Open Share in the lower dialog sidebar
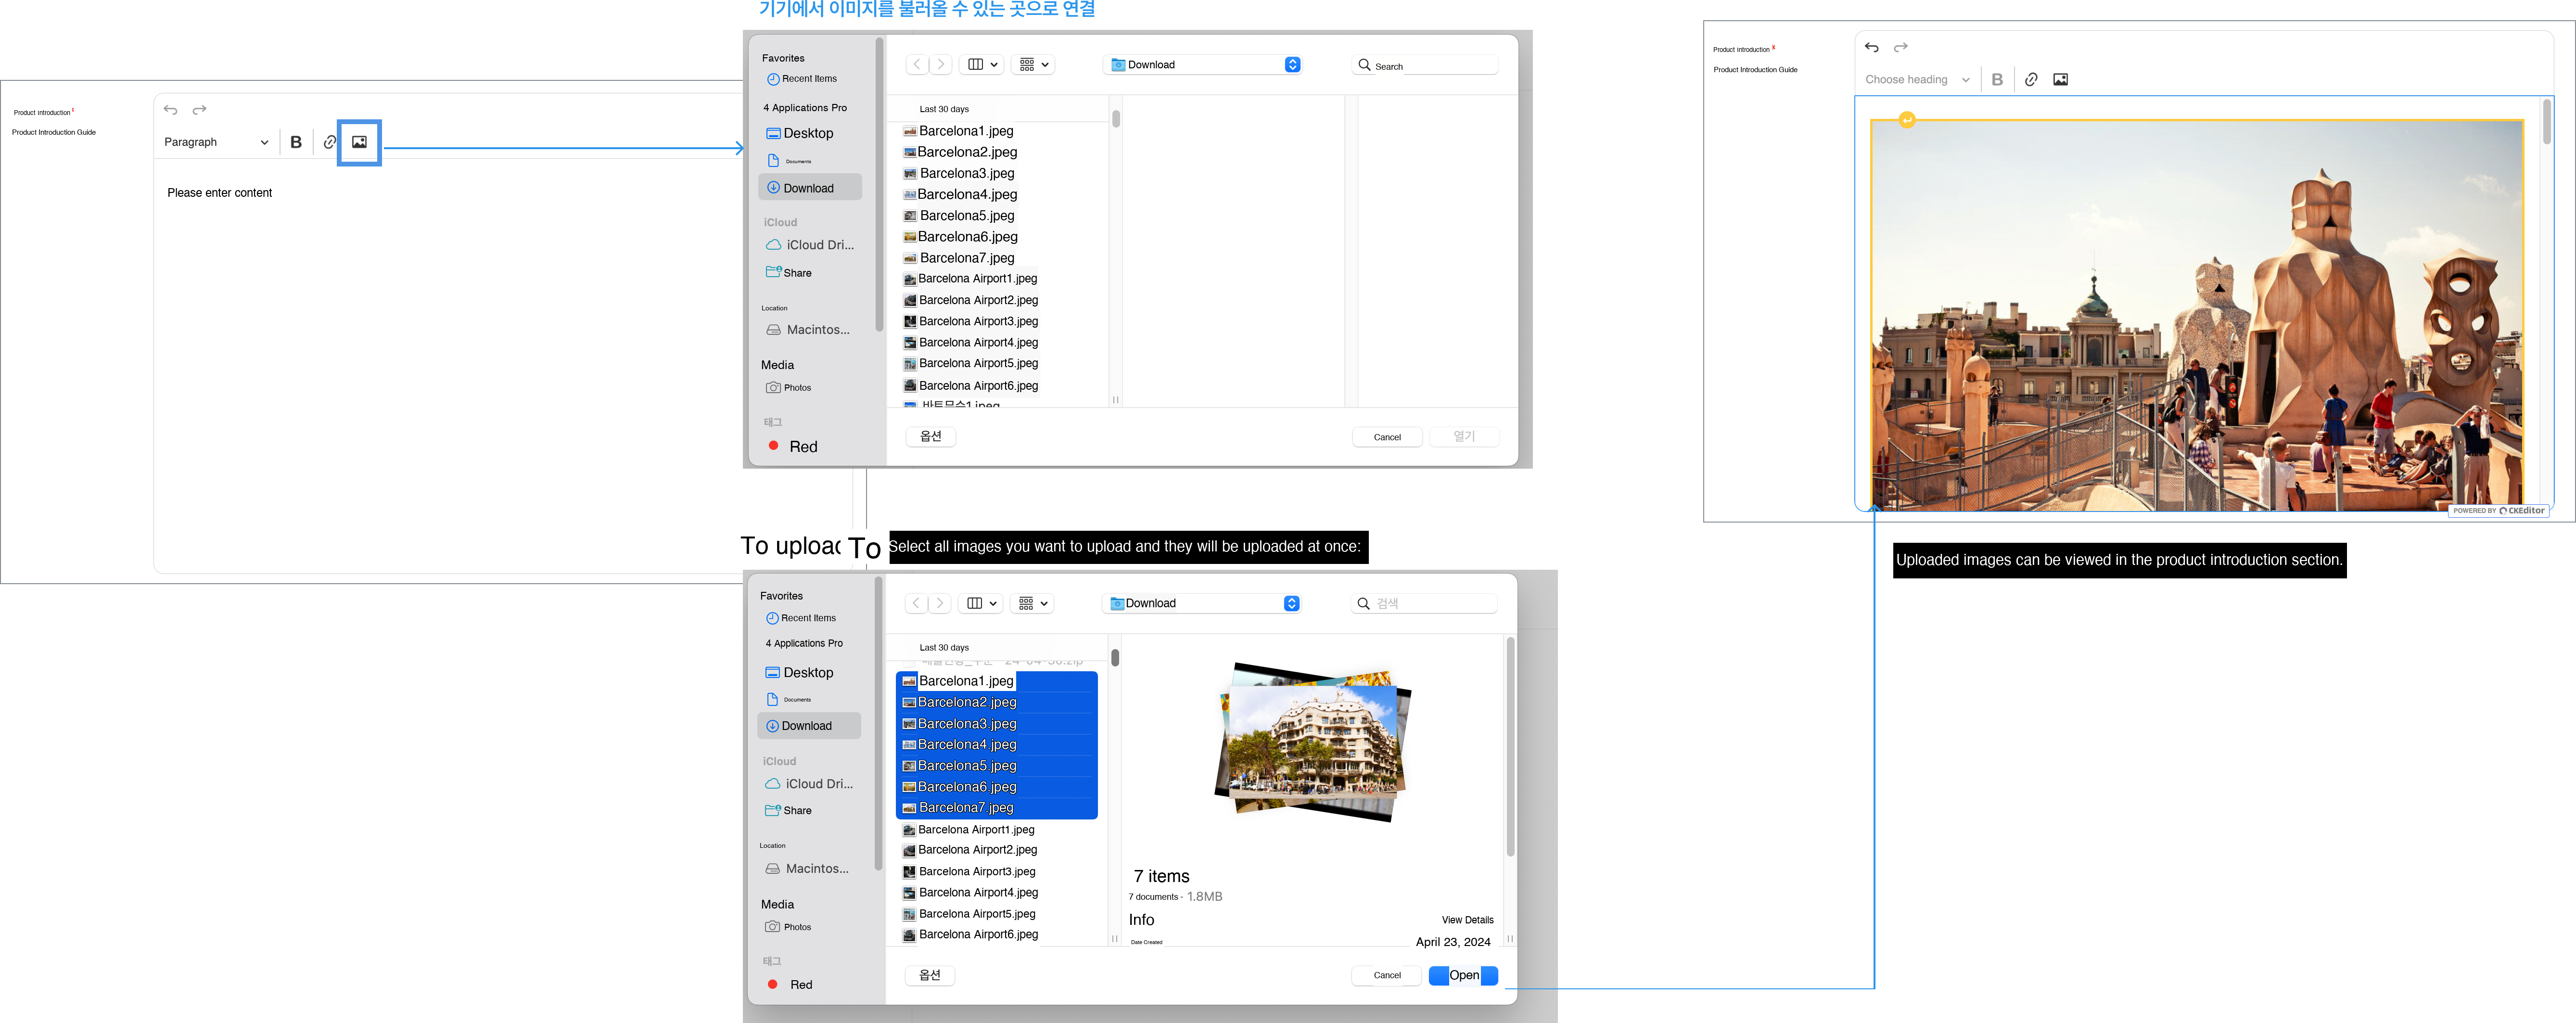 788,811
